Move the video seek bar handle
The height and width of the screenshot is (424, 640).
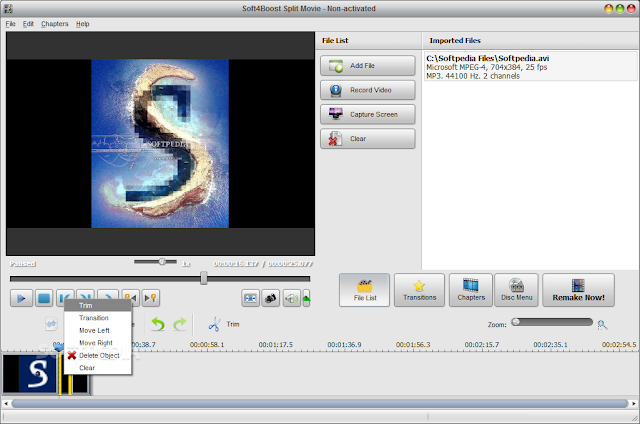point(203,278)
